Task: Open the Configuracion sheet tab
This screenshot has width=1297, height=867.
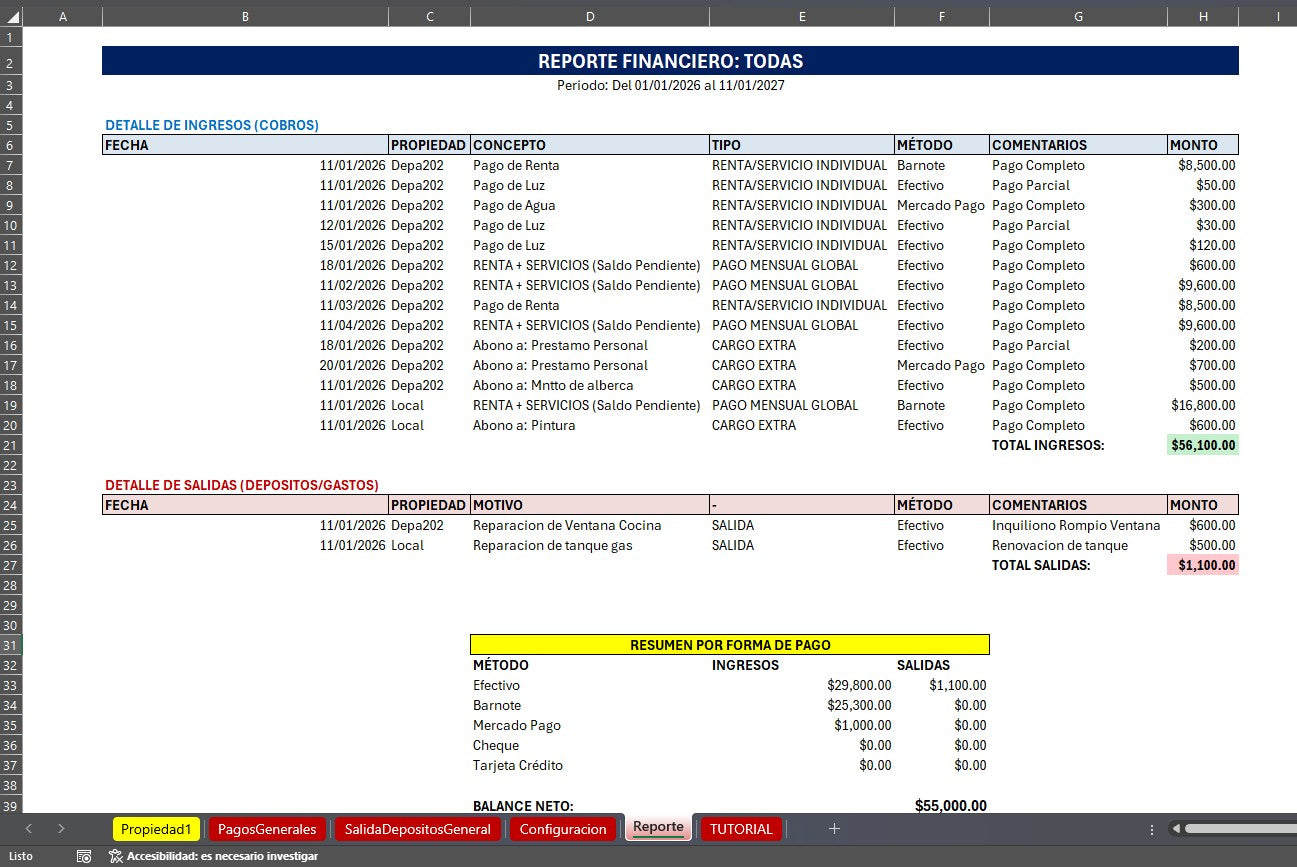Action: tap(563, 829)
